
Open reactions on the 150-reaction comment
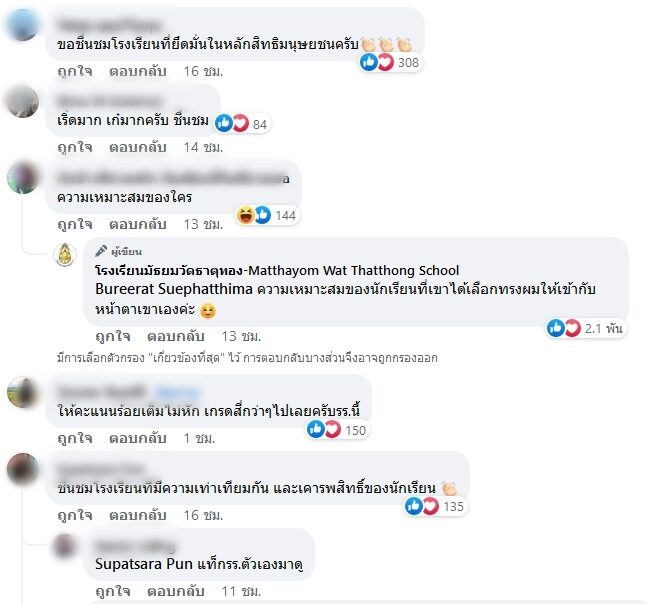(338, 430)
